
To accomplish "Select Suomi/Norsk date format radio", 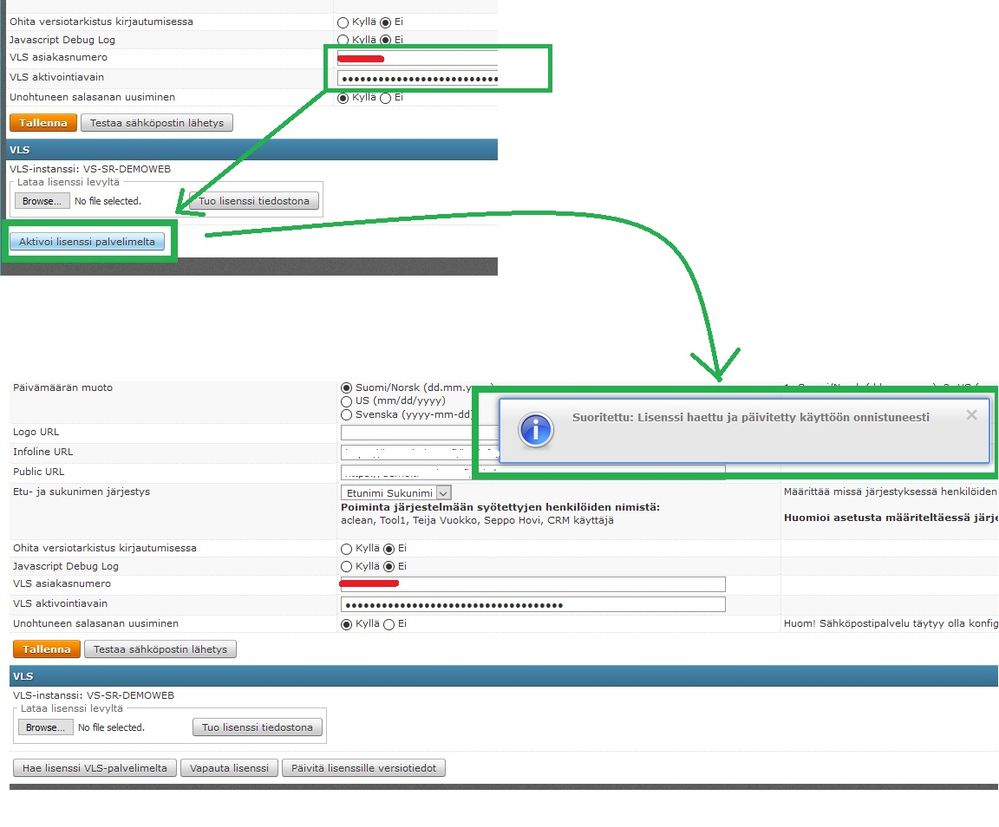I will (x=347, y=387).
